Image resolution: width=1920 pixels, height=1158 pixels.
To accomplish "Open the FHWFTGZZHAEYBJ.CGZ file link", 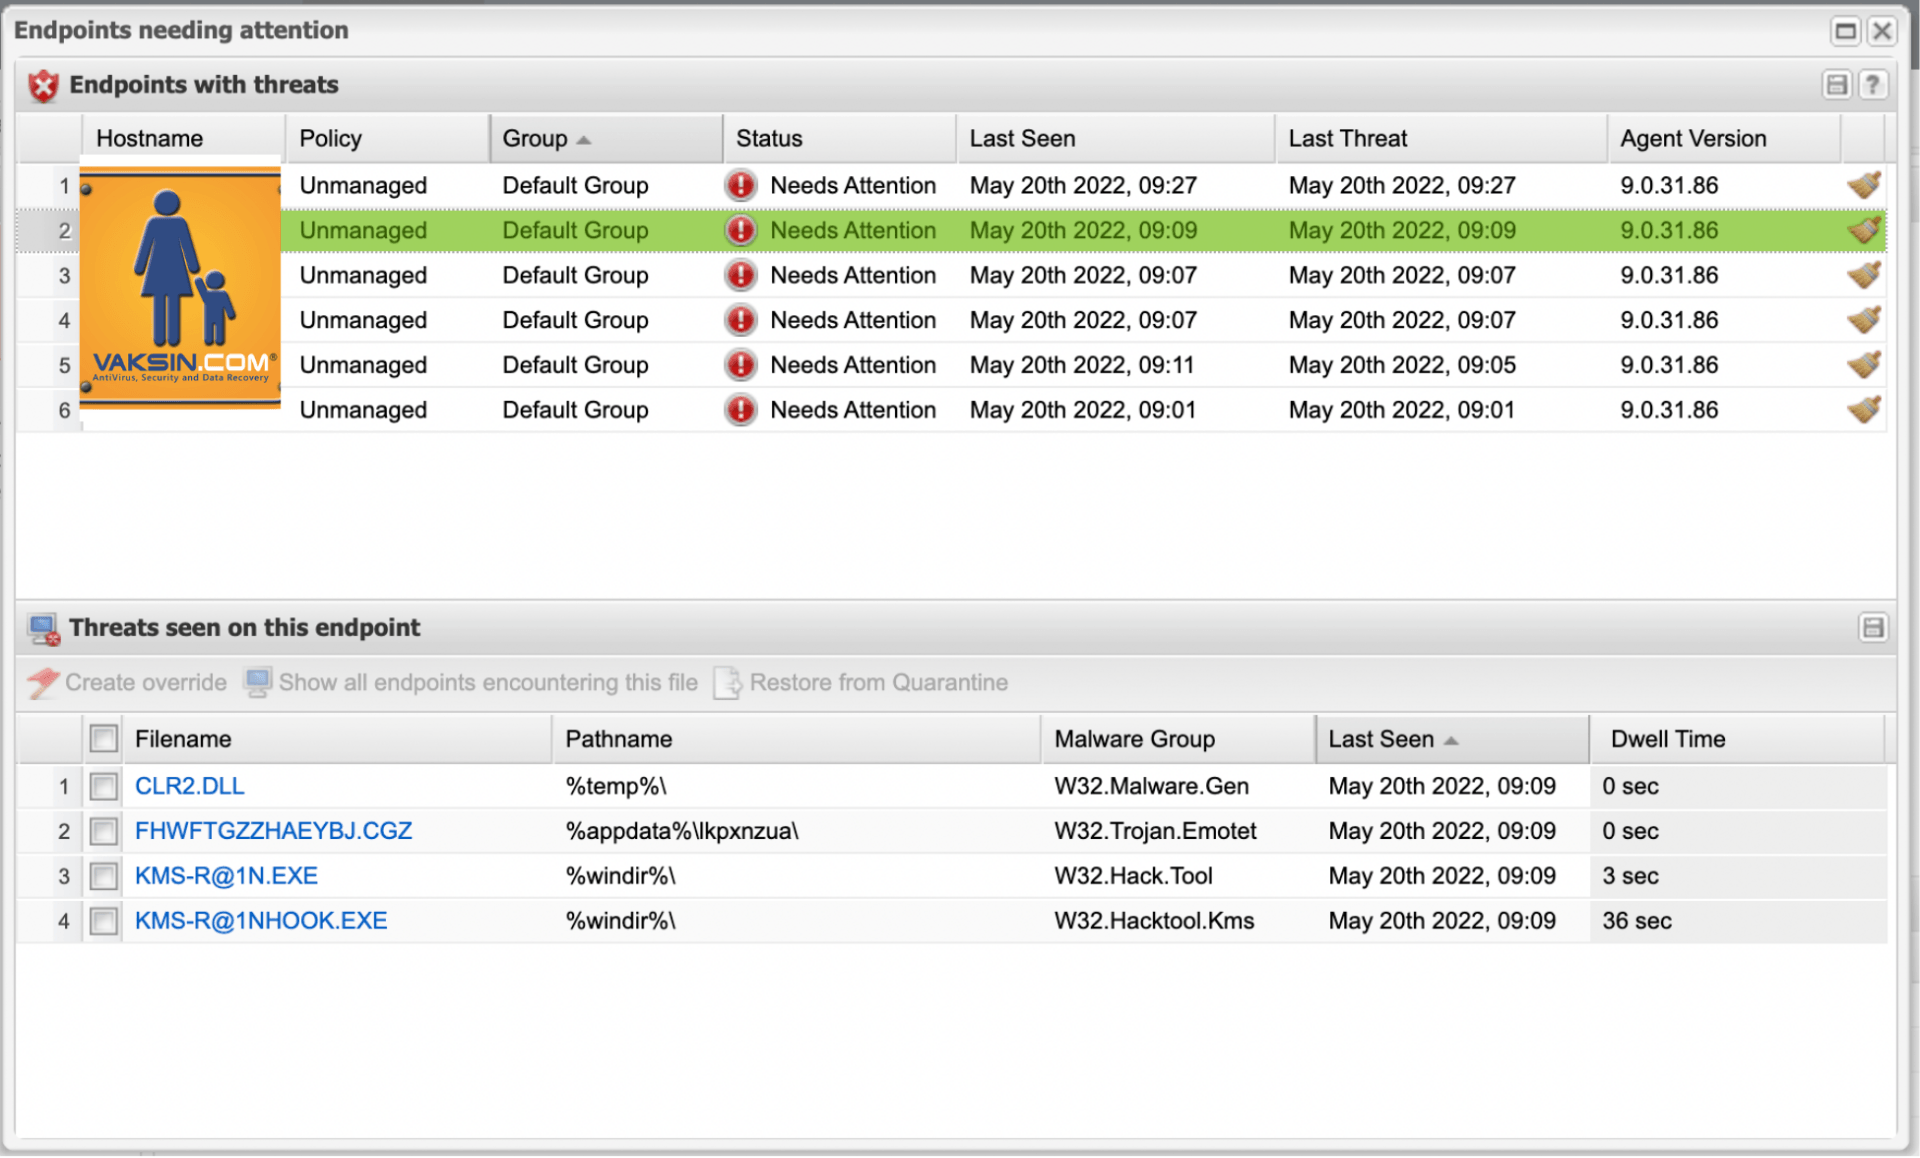I will [x=273, y=831].
